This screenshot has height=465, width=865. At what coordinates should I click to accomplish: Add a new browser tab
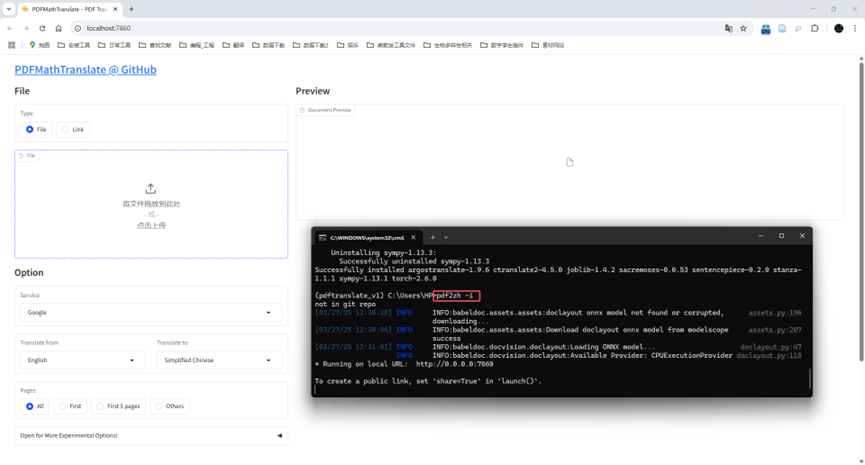tap(131, 9)
